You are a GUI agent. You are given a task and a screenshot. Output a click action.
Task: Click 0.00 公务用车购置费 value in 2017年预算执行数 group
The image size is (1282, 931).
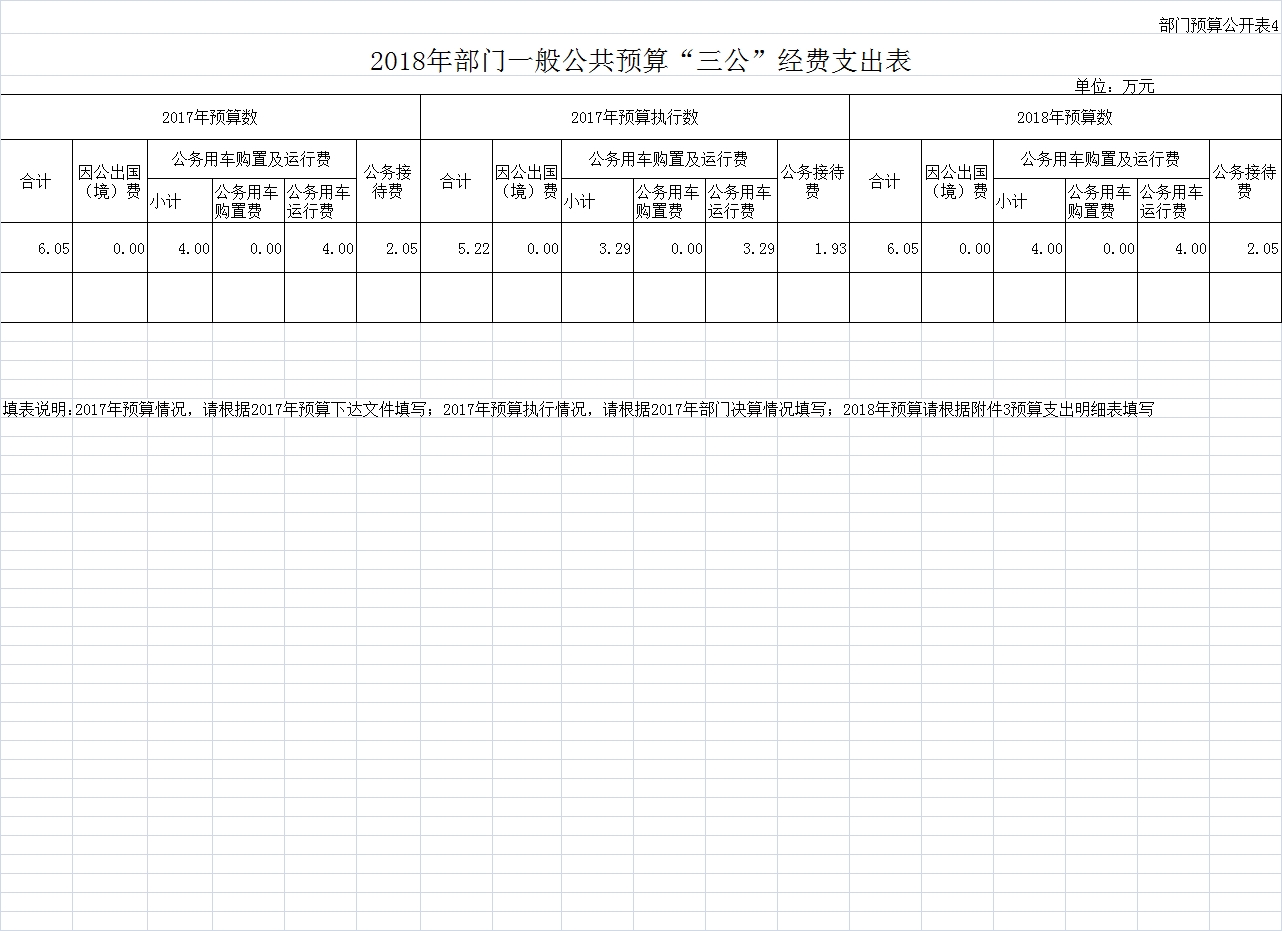pyautogui.click(x=669, y=248)
